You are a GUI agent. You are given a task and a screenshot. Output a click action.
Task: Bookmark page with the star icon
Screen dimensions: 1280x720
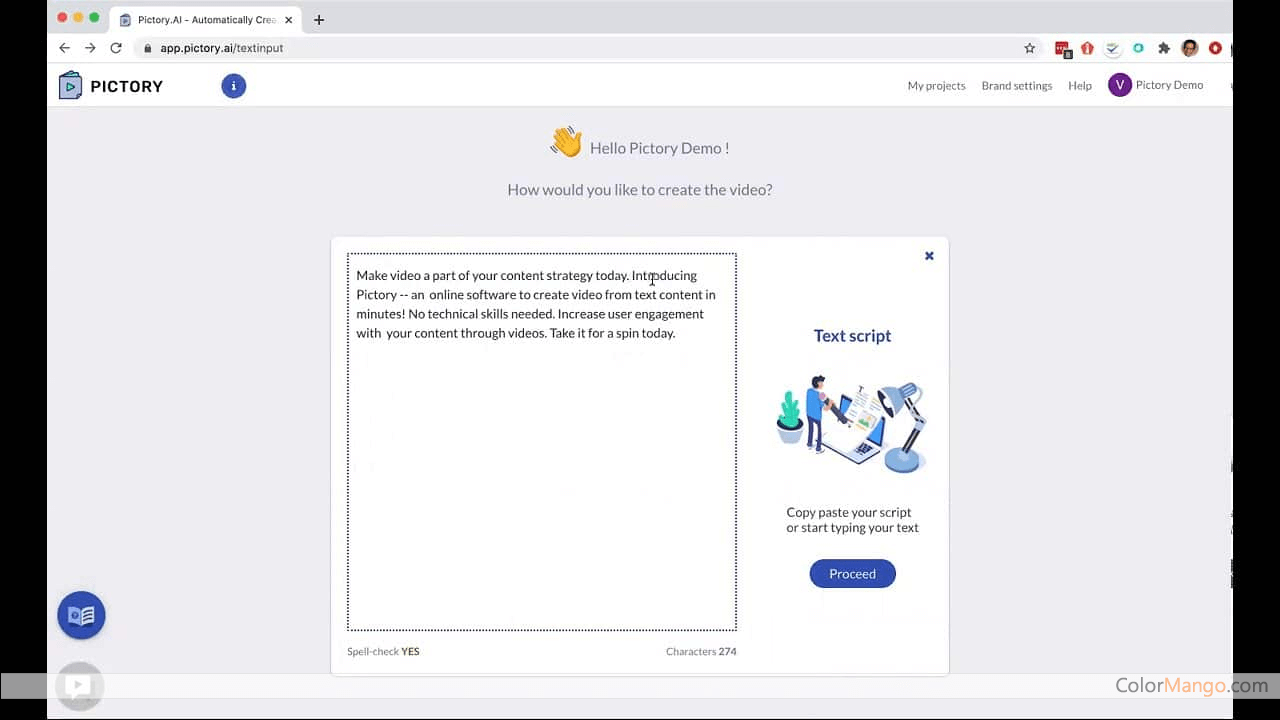(1029, 48)
